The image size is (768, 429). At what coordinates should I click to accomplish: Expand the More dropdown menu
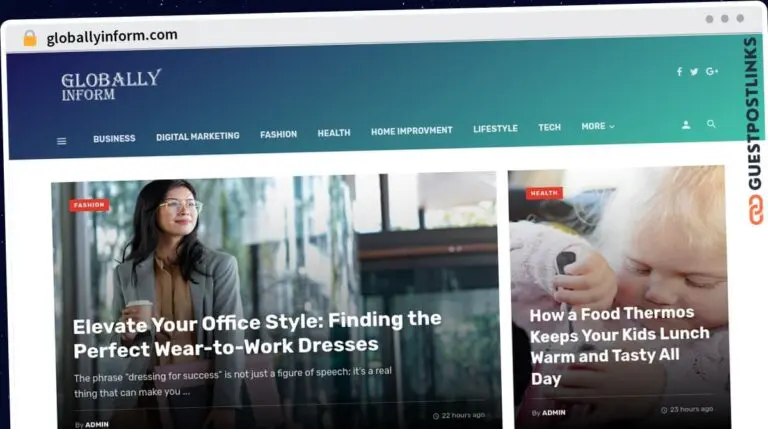(x=598, y=126)
